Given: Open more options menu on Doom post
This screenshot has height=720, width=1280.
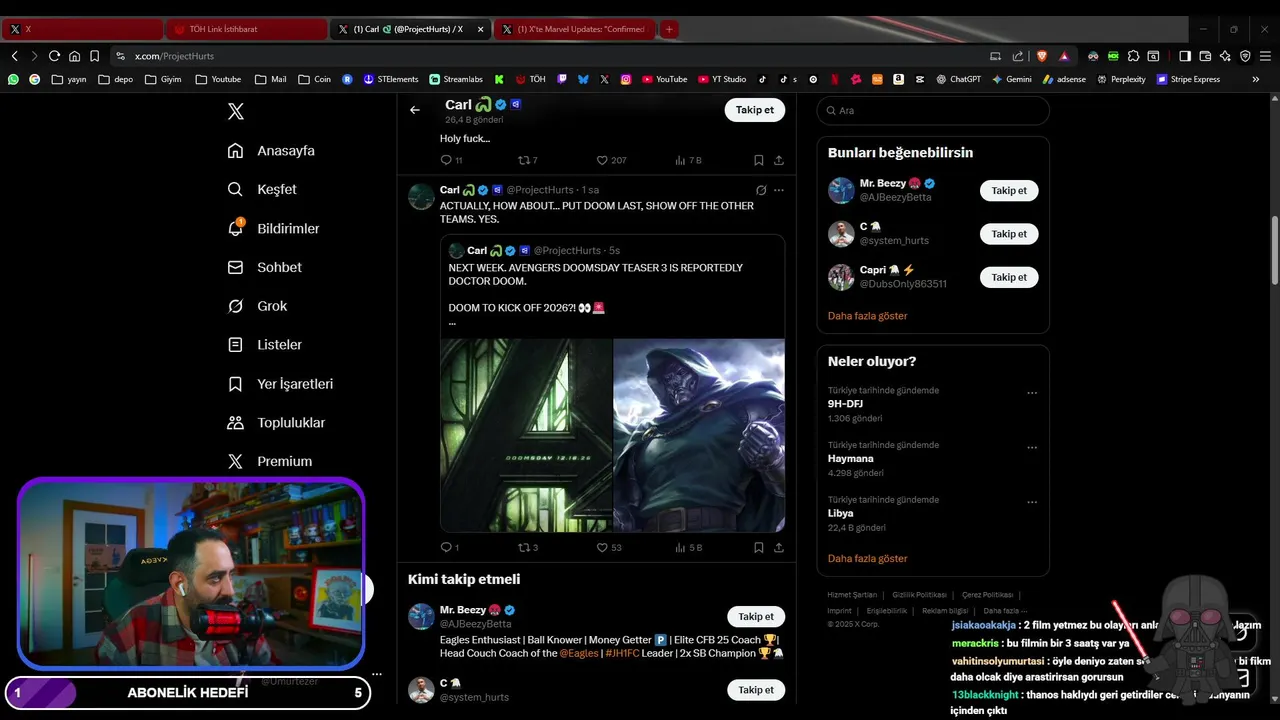Looking at the screenshot, I should [779, 190].
